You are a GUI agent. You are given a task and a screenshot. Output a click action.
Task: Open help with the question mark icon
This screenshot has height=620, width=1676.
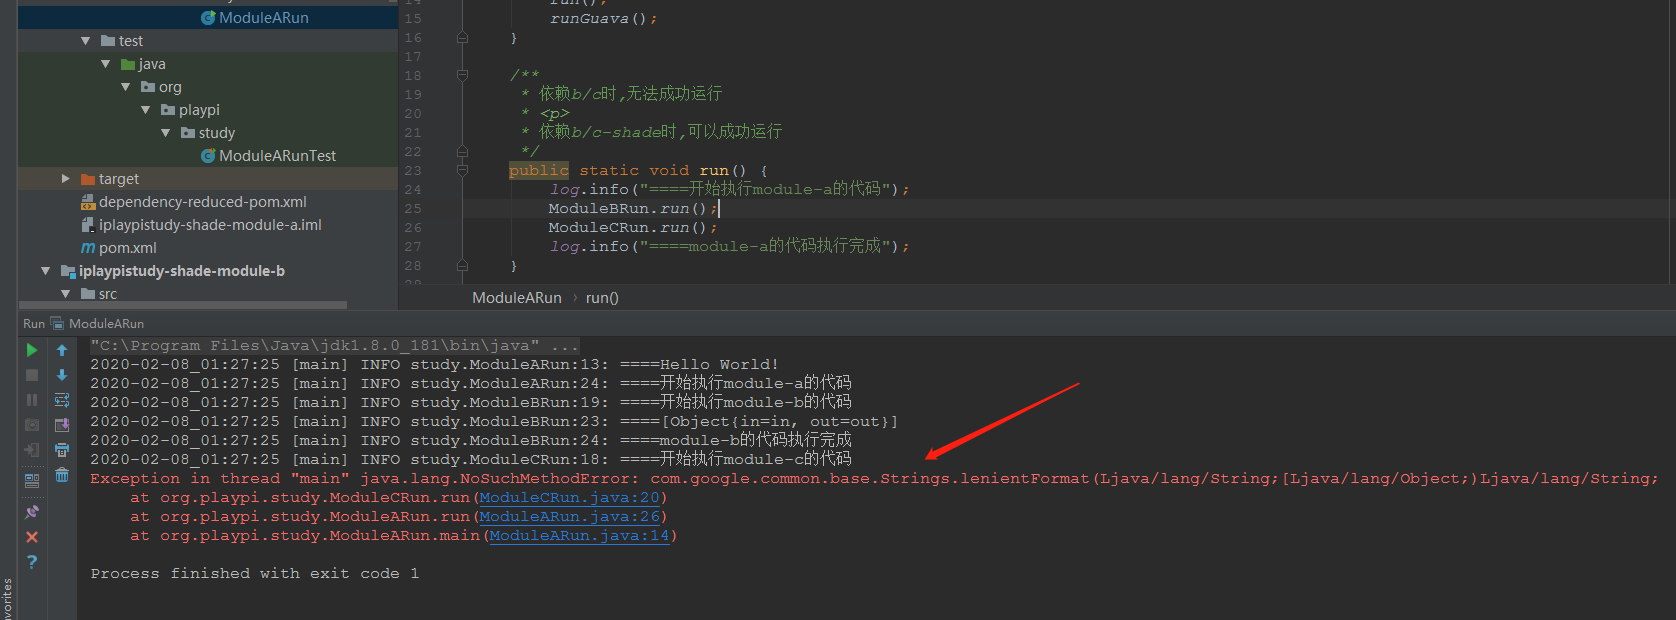coord(32,562)
